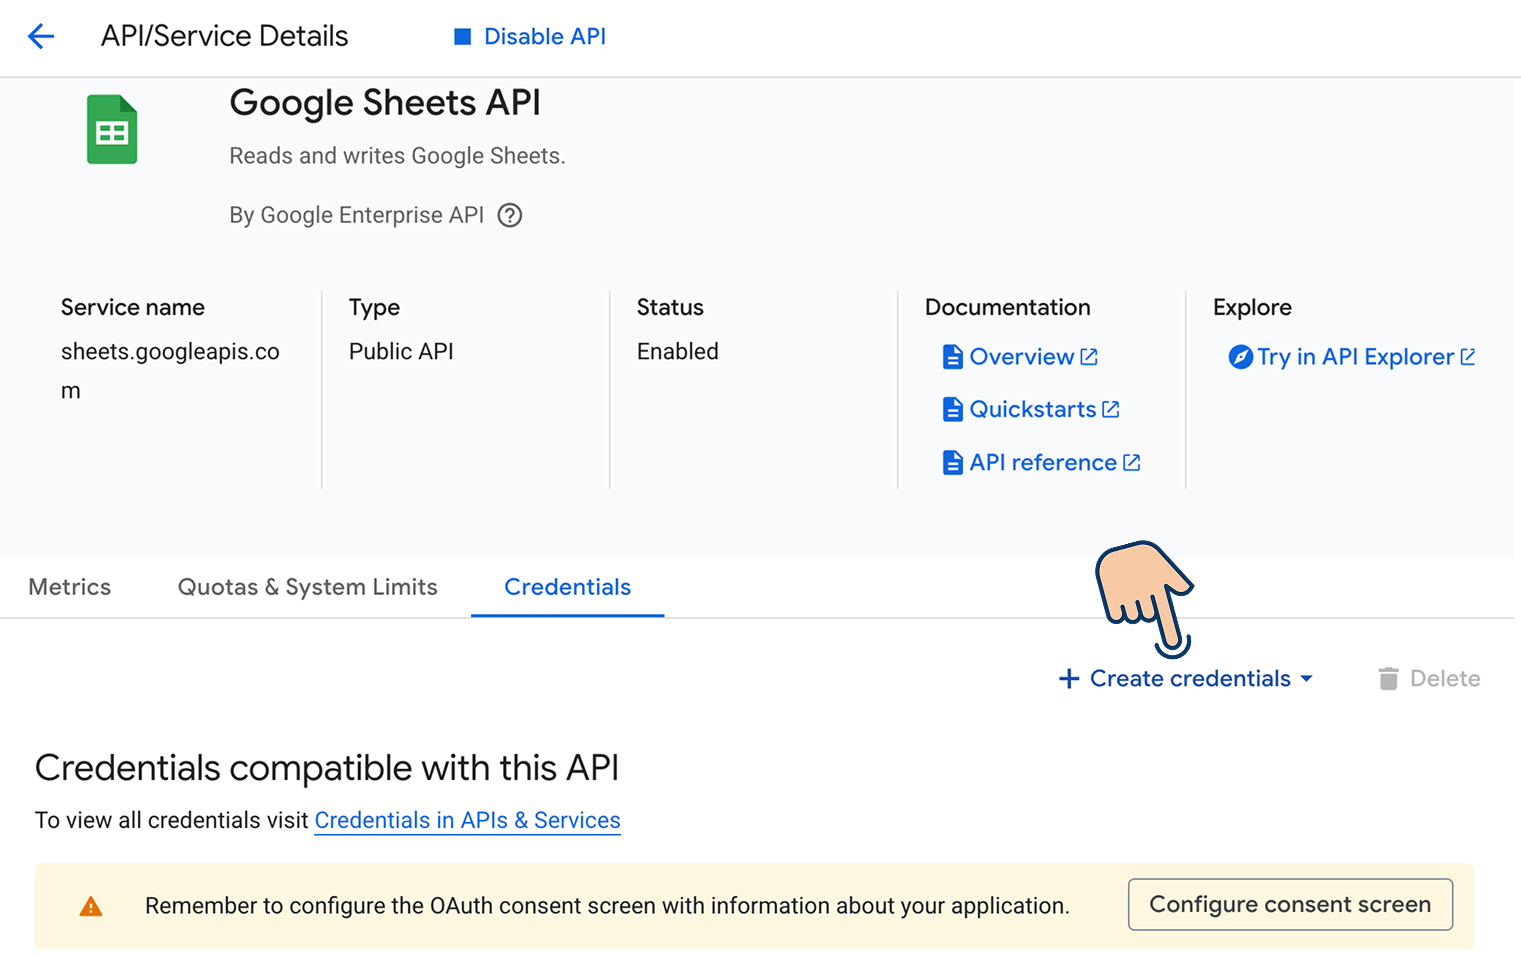The width and height of the screenshot is (1521, 957).
Task: Click 'Credentials compatible with this API' heading
Action: tap(327, 768)
